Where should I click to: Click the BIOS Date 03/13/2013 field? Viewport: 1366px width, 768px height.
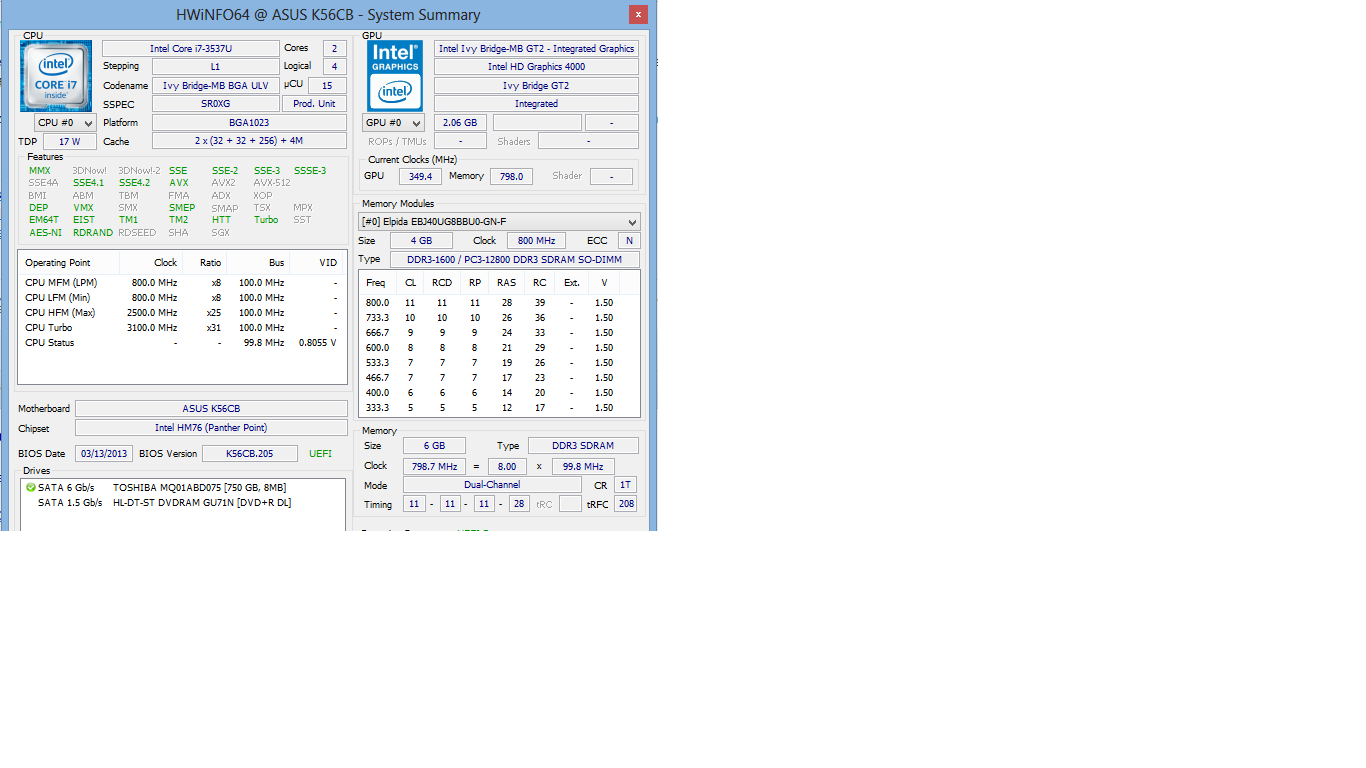coord(103,453)
